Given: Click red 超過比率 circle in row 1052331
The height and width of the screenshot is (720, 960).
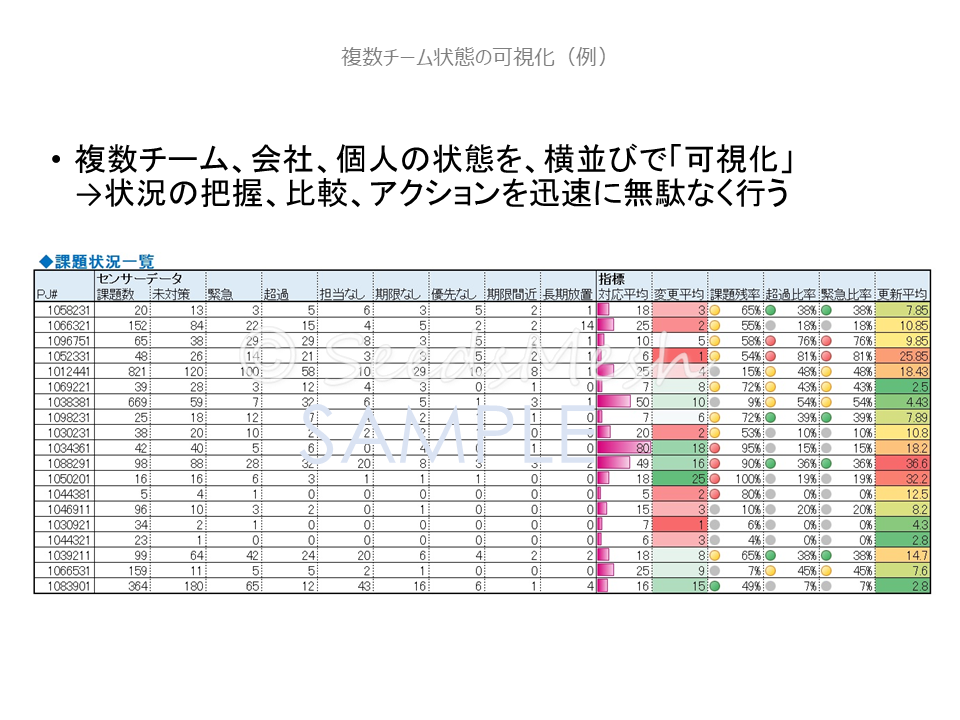Looking at the screenshot, I should point(770,356).
